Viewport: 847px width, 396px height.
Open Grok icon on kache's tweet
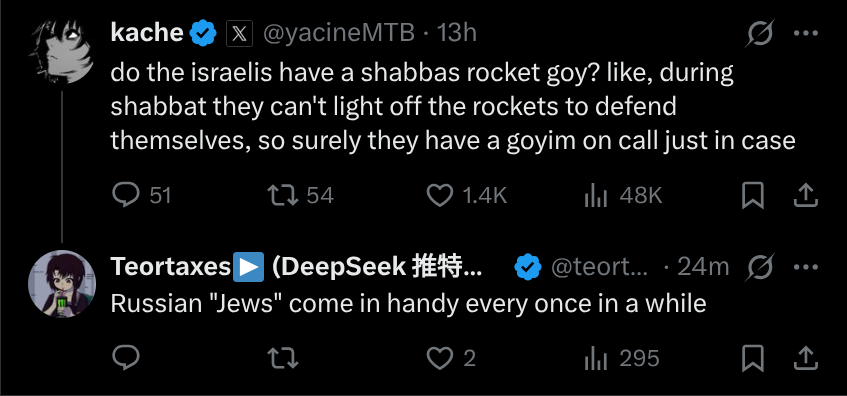[761, 33]
